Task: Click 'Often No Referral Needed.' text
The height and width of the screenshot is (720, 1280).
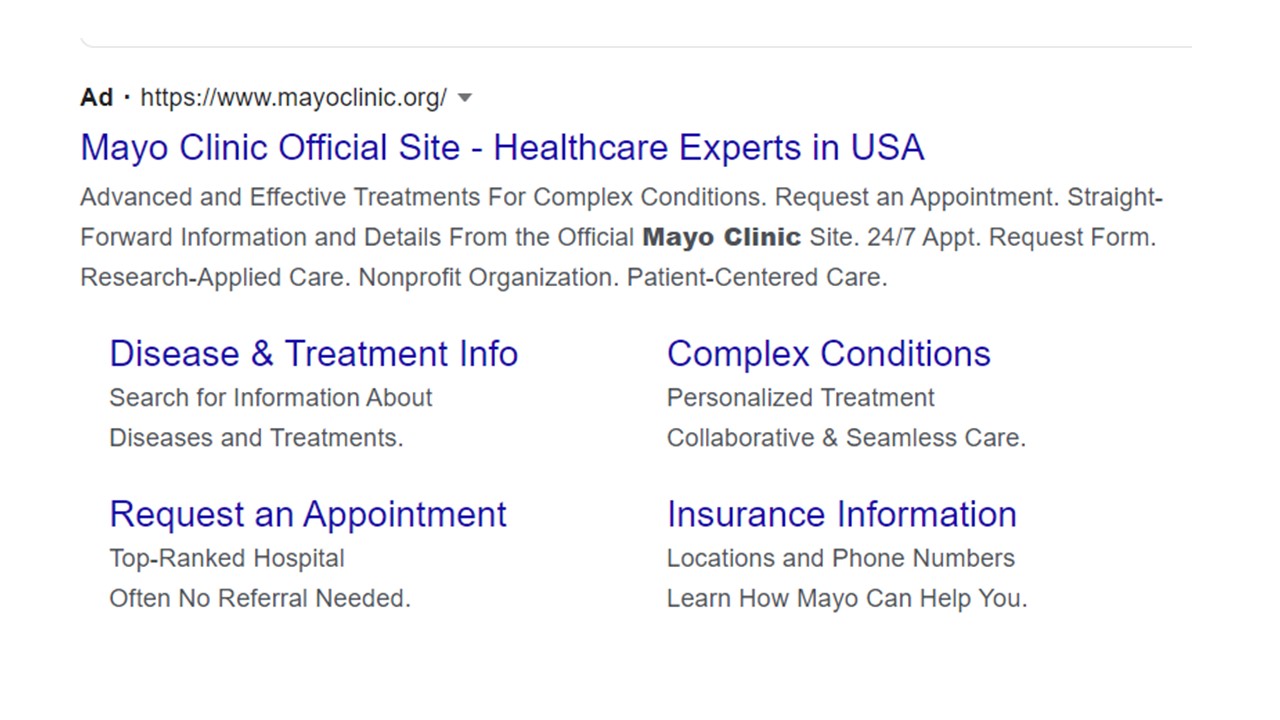Action: tap(260, 598)
